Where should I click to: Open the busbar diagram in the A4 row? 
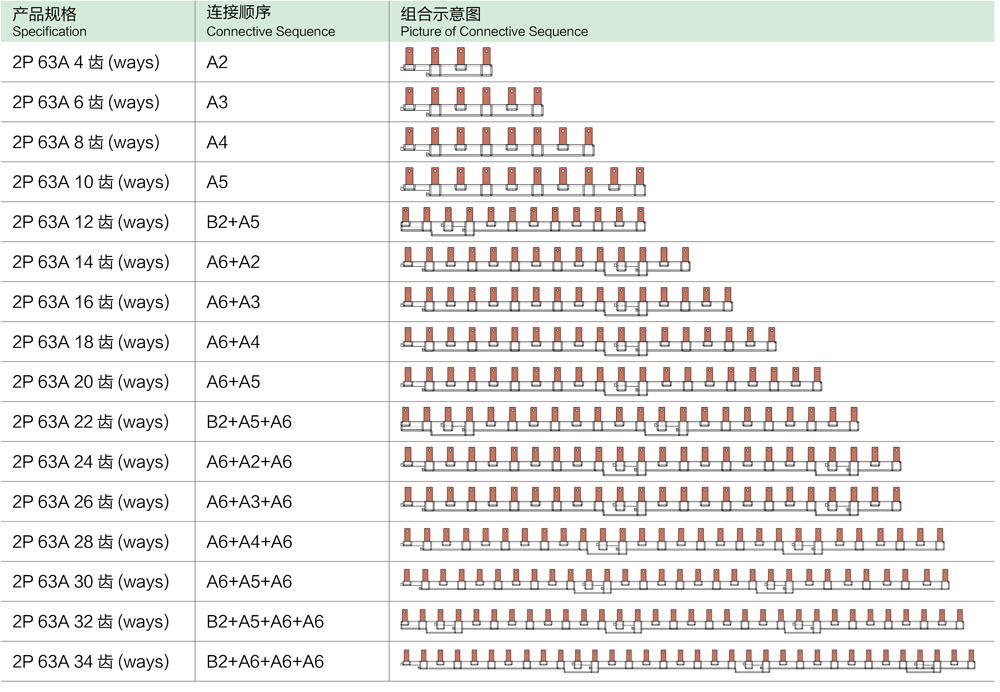click(x=497, y=142)
